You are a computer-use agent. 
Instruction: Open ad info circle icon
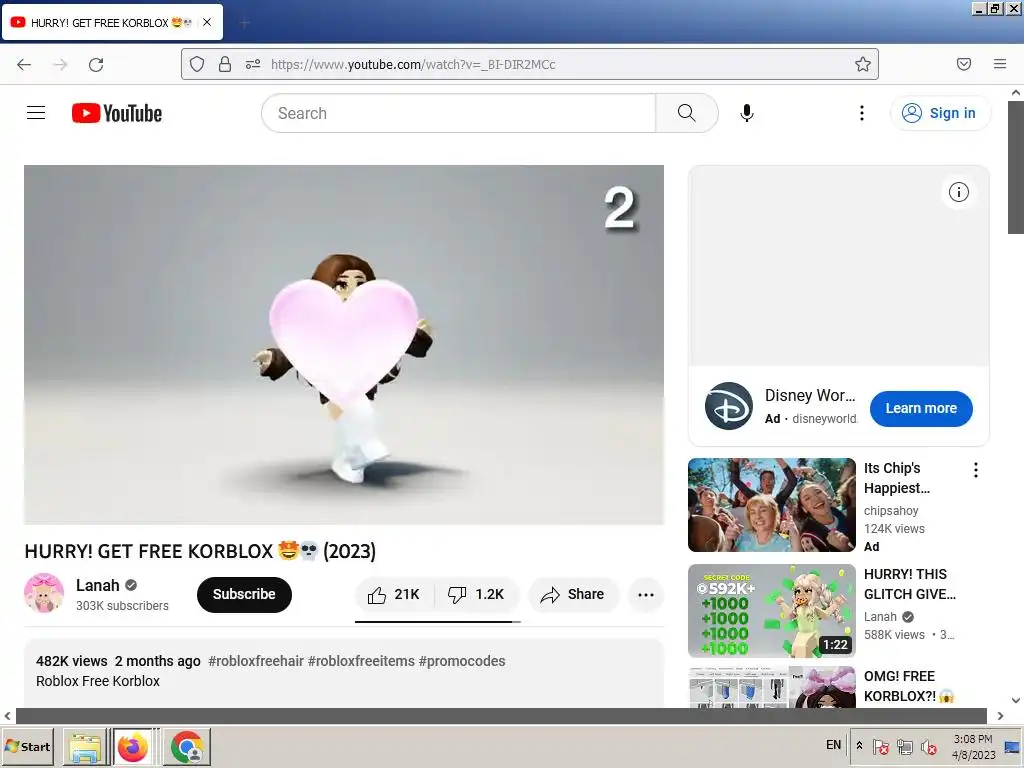click(x=958, y=192)
